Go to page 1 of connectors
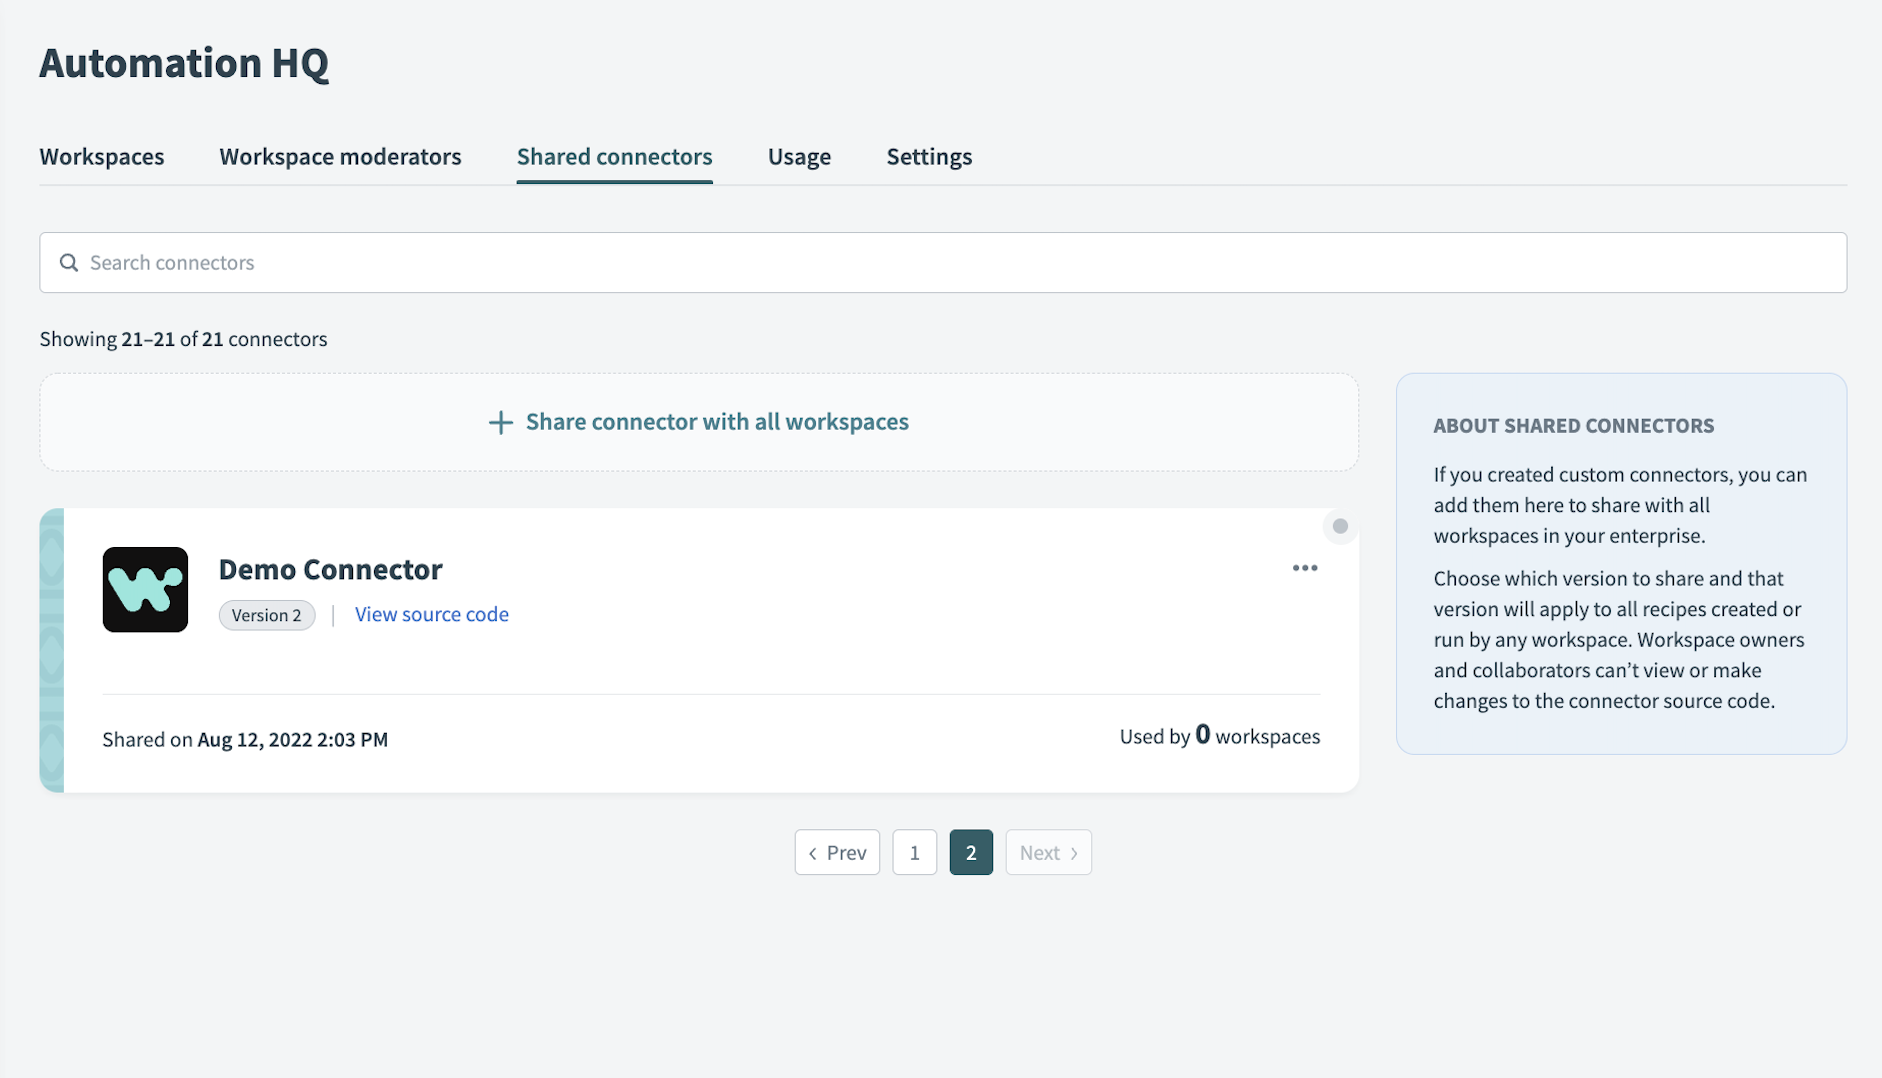 [x=914, y=852]
